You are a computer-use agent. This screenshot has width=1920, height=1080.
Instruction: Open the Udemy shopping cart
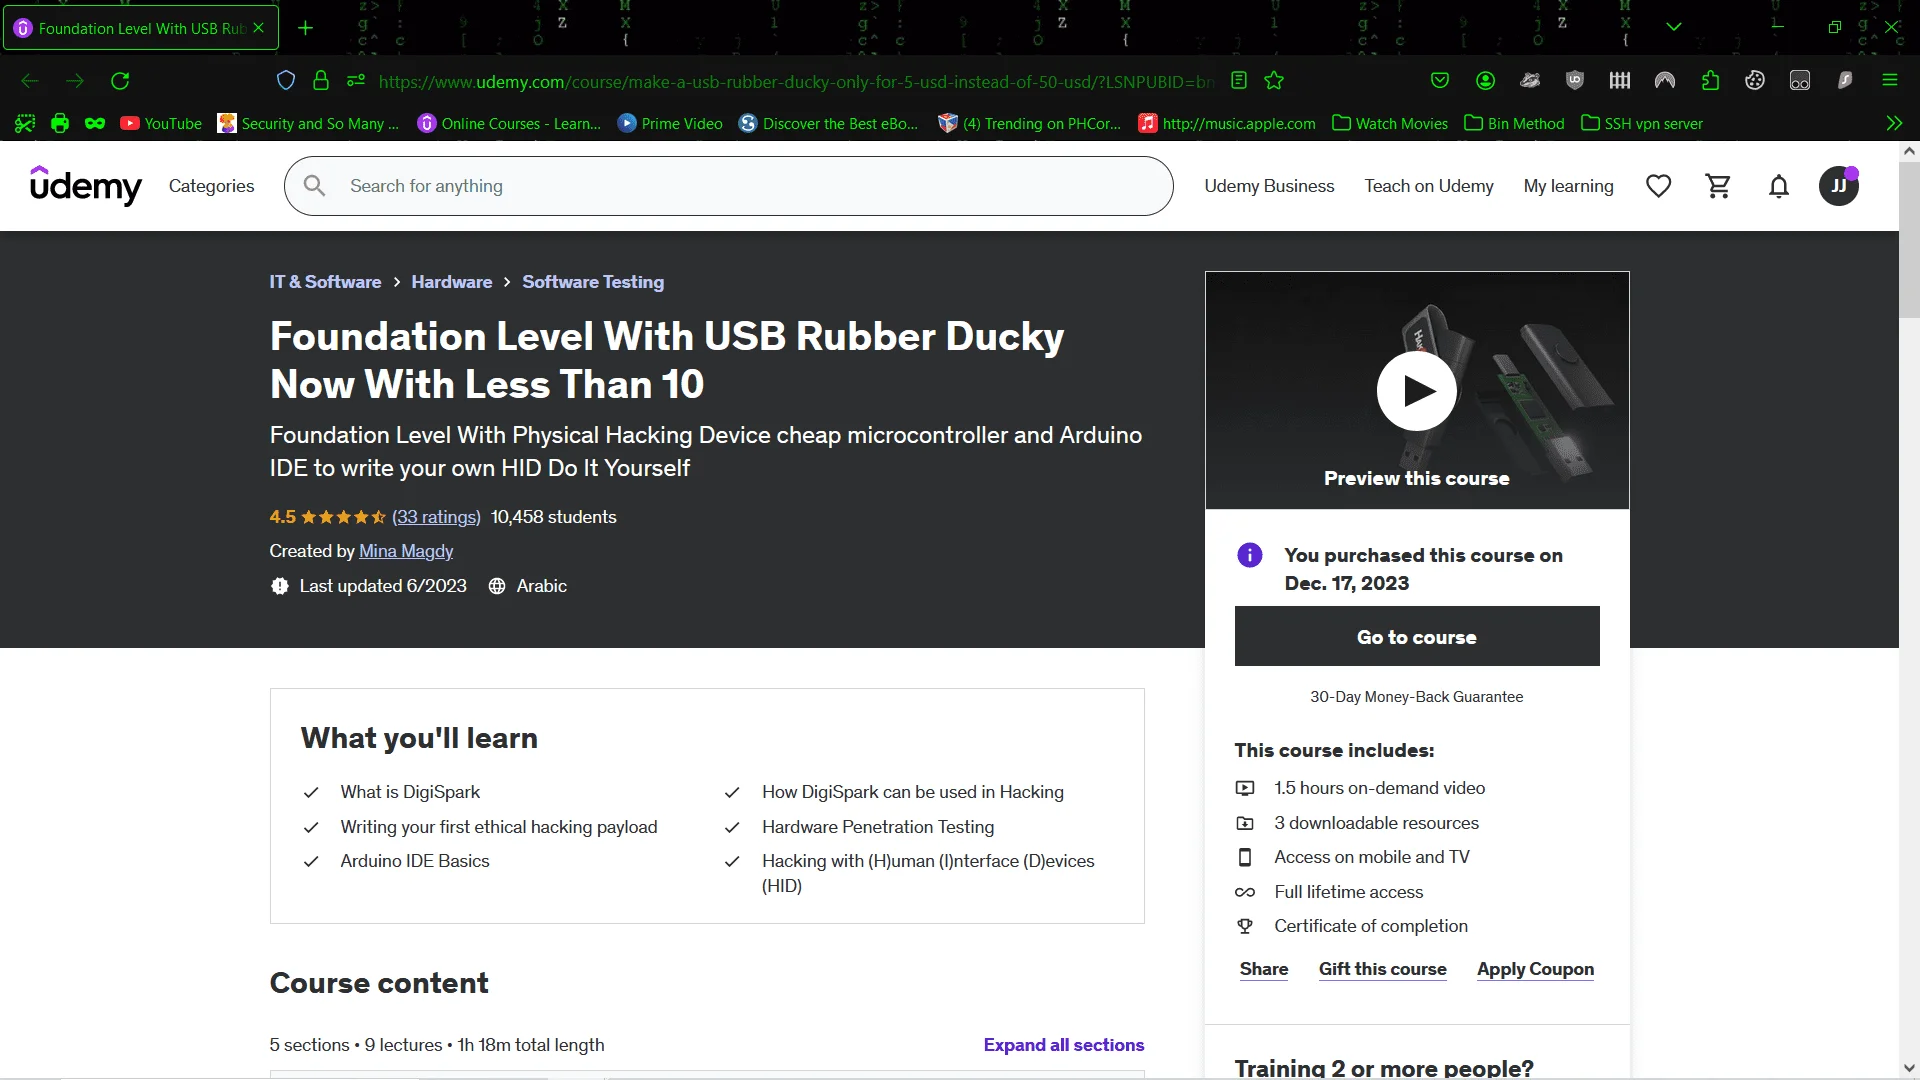[x=1719, y=186]
